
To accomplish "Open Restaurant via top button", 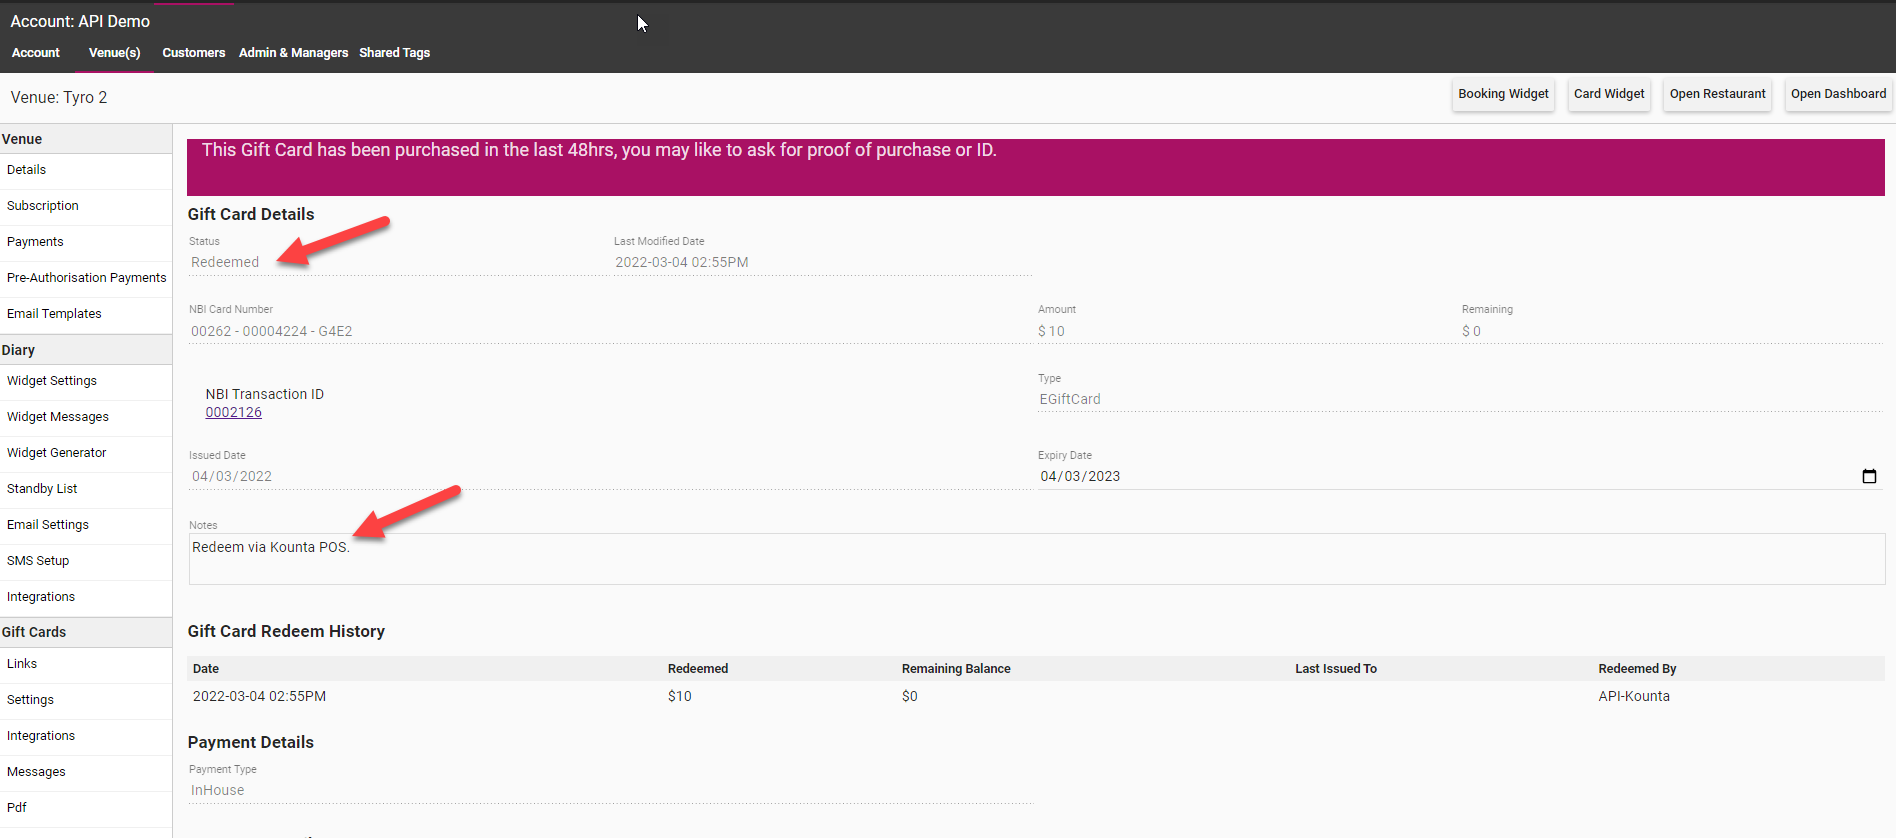I will click(1716, 94).
